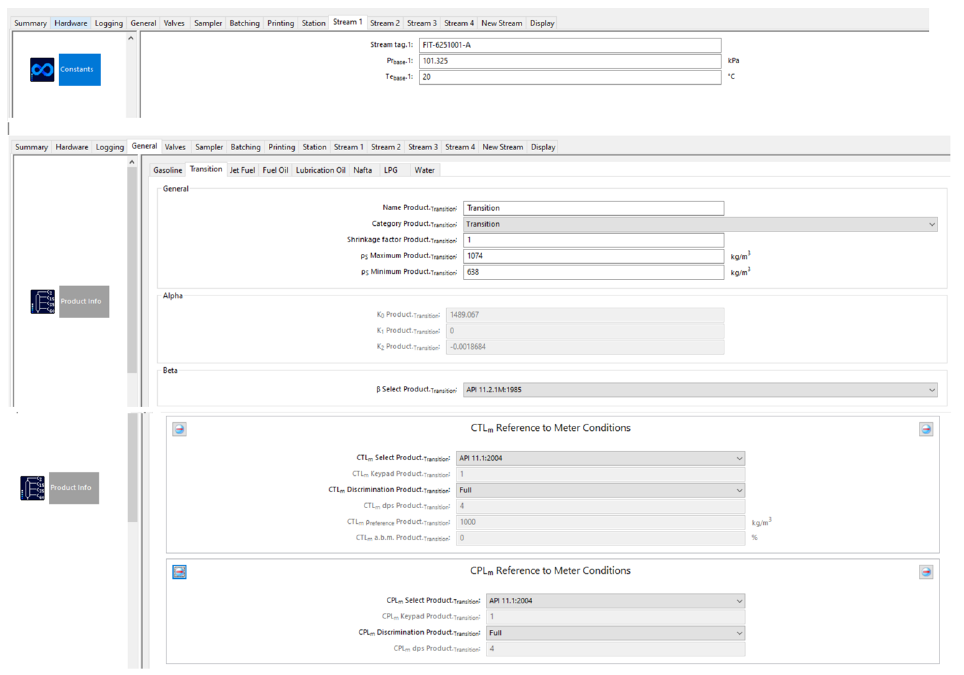
Task: Click the kPa unit label
Action: 733,61
